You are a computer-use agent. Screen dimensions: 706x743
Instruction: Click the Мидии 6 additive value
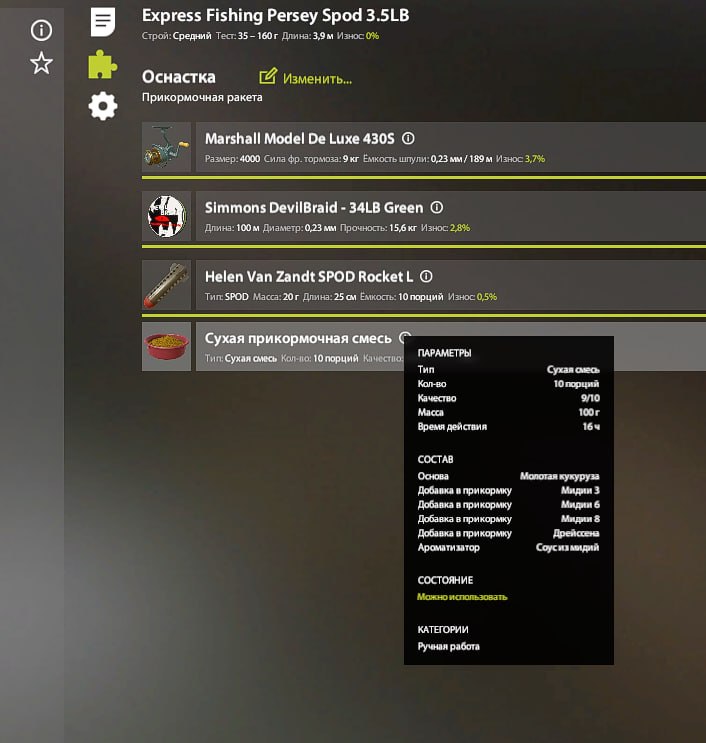coord(580,505)
